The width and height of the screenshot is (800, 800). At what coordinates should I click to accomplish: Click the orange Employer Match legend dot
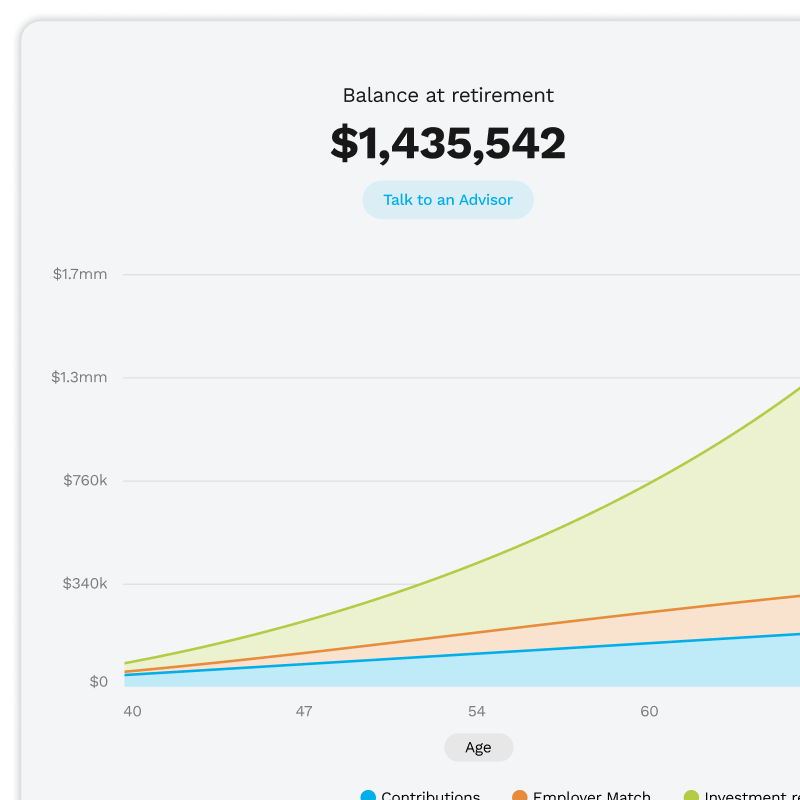[x=520, y=796]
